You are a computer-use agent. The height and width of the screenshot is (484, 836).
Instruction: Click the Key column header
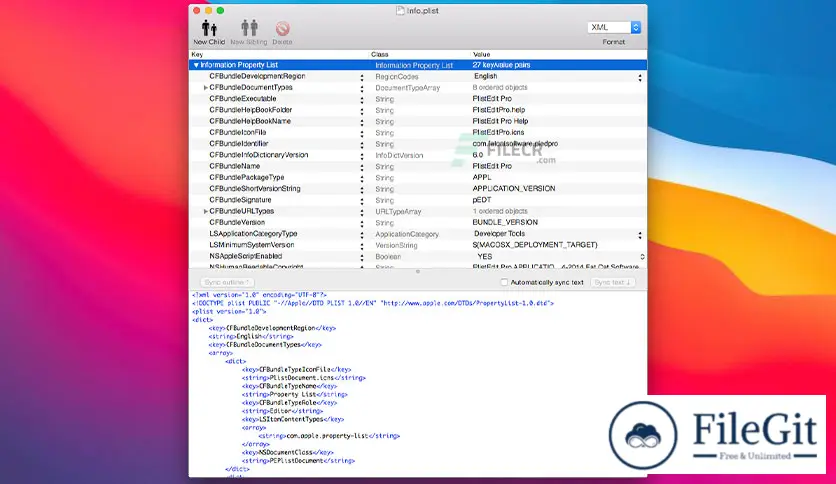pos(279,54)
